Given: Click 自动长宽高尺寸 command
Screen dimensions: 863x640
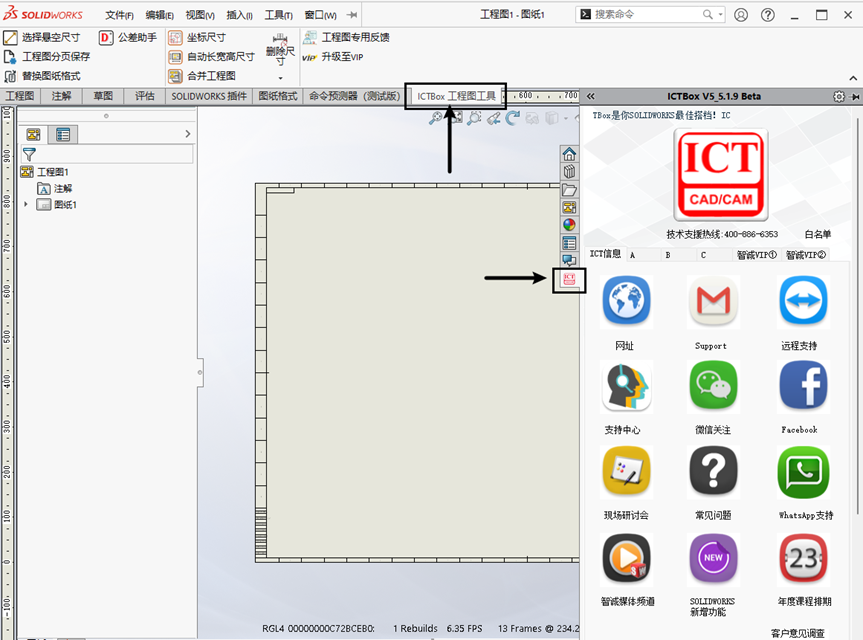Looking at the screenshot, I should pos(220,57).
